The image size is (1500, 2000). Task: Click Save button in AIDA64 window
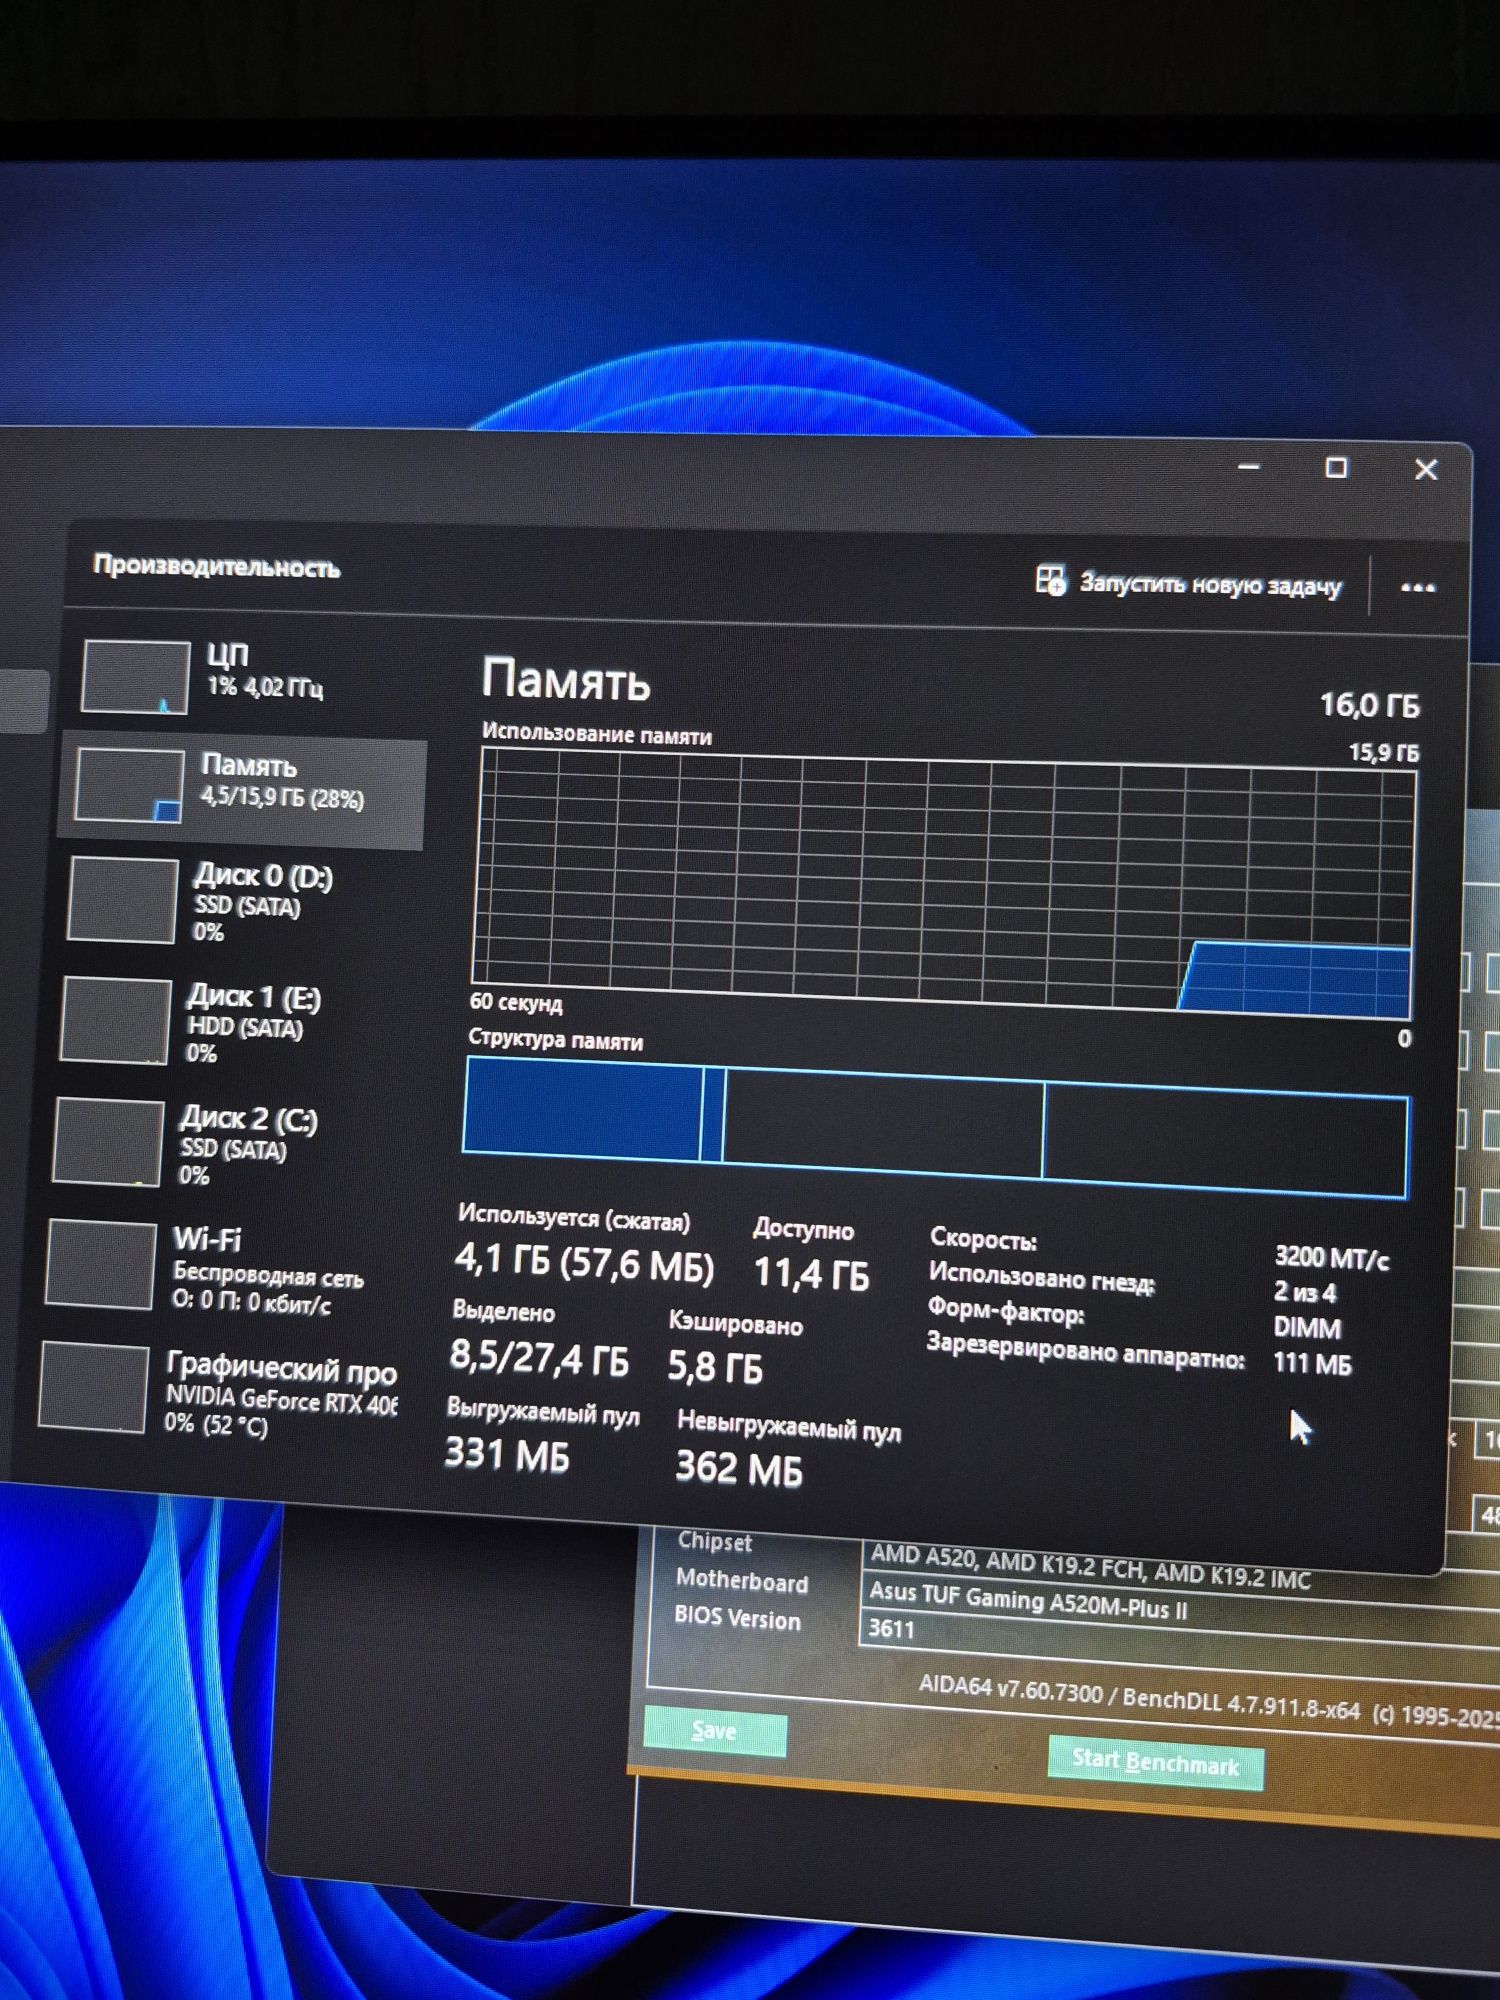(x=715, y=1732)
